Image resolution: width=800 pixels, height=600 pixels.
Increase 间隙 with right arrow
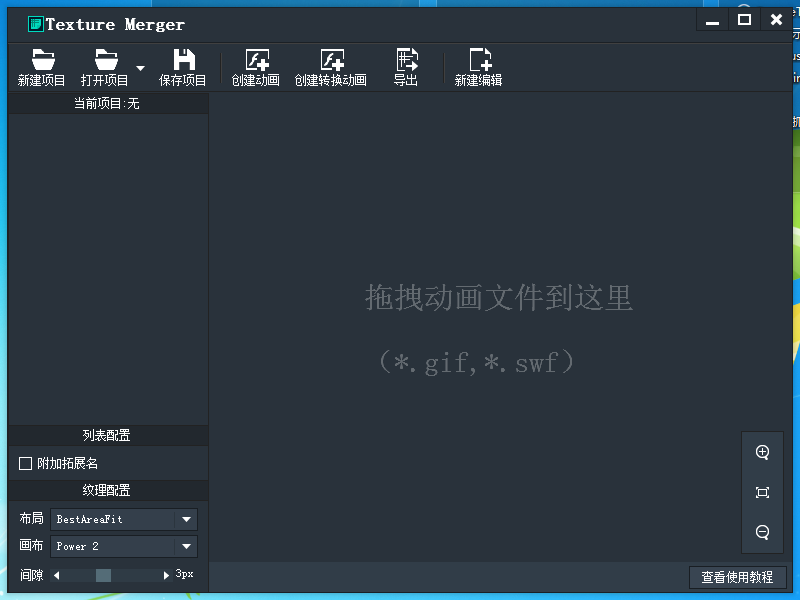coord(166,576)
